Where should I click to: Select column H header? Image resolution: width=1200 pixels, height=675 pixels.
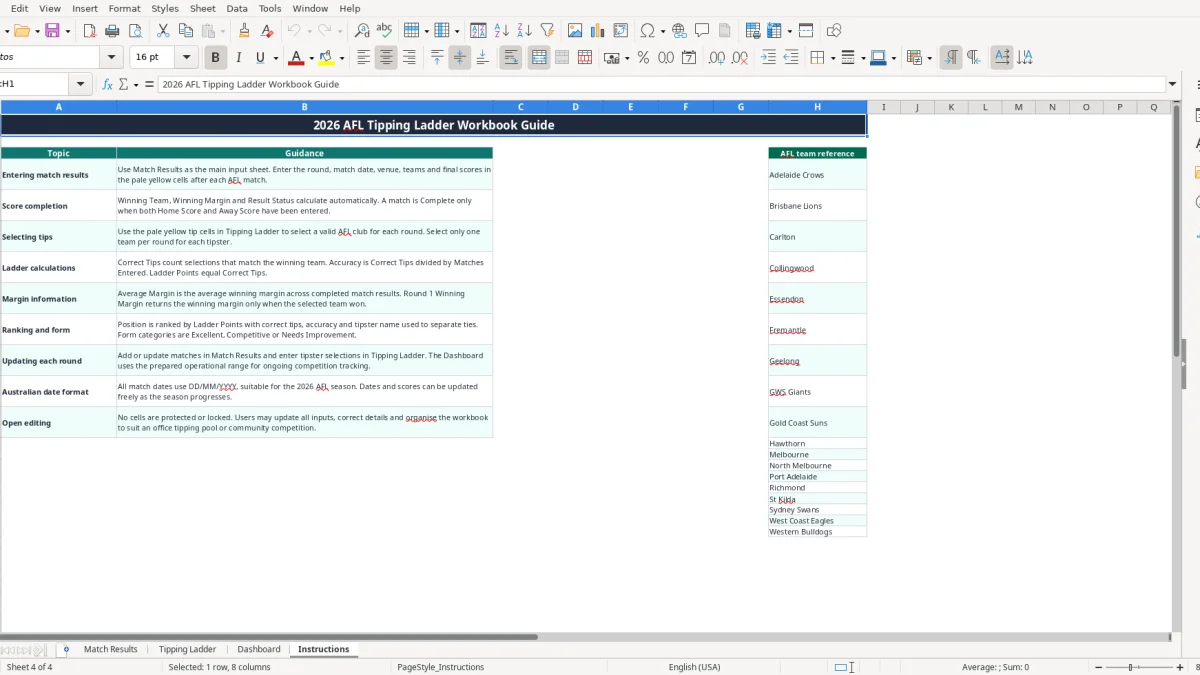[x=817, y=107]
